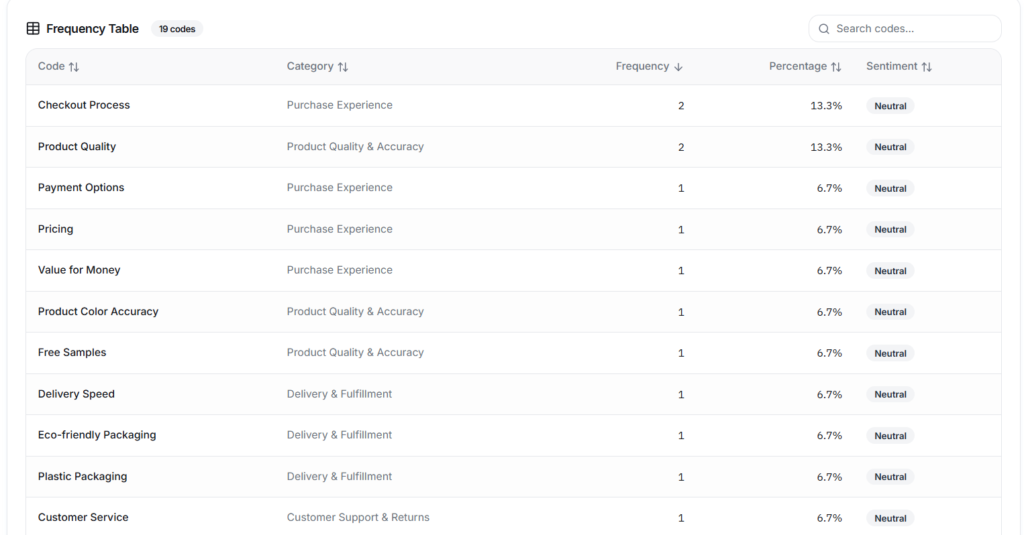This screenshot has width=1024, height=535.
Task: Click the Value for Money code
Action: coord(79,270)
